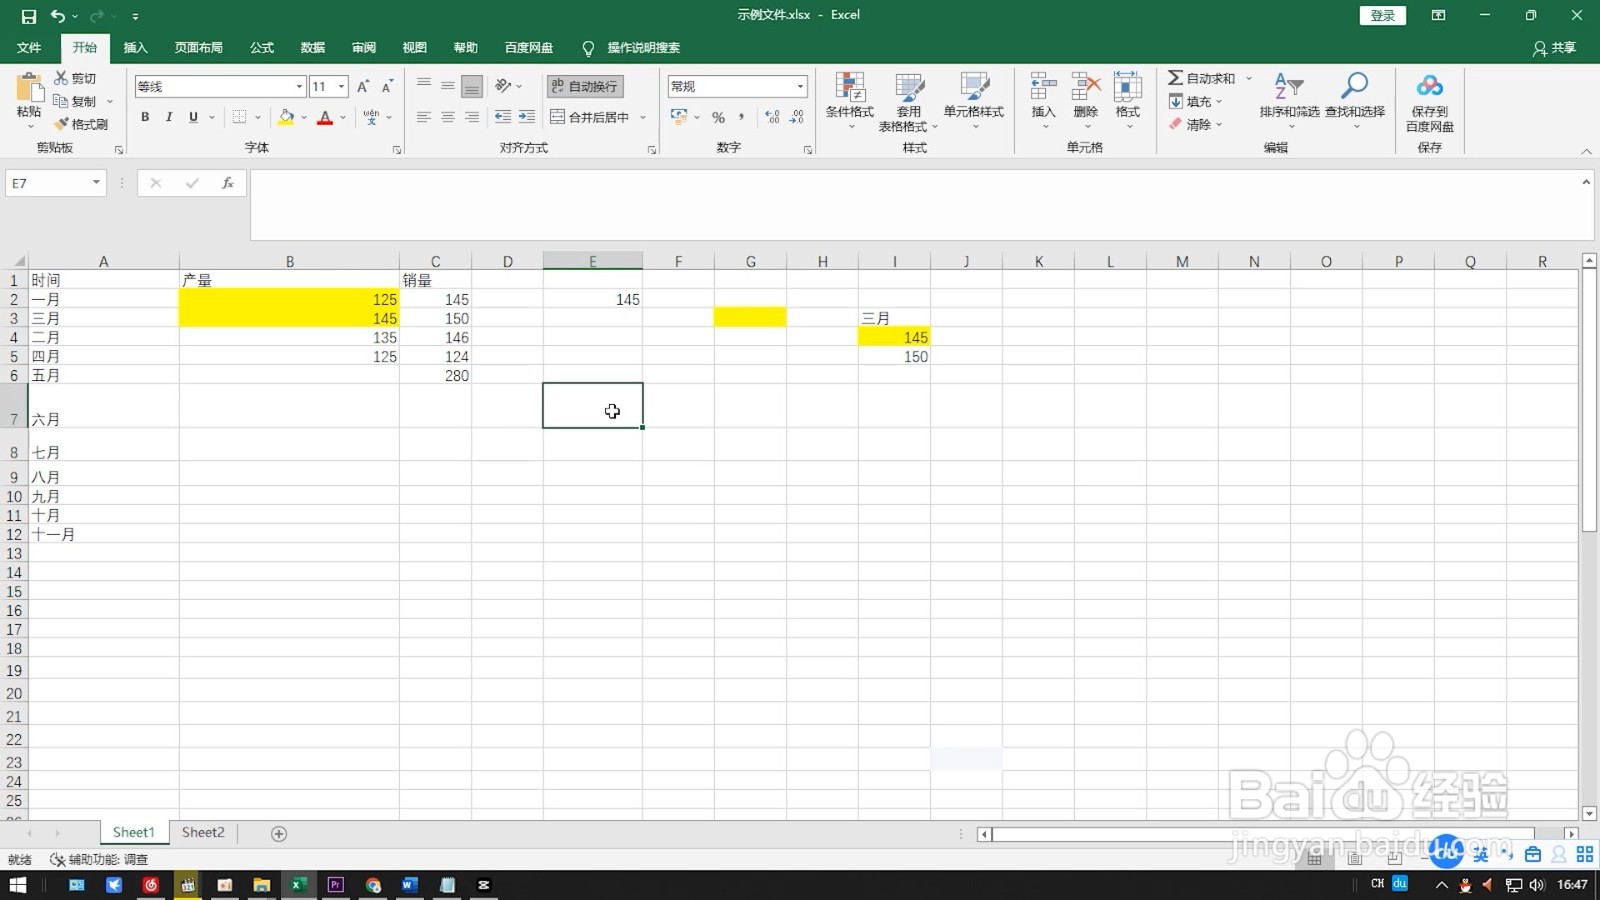Align text left
This screenshot has width=1600, height=900.
[x=424, y=117]
